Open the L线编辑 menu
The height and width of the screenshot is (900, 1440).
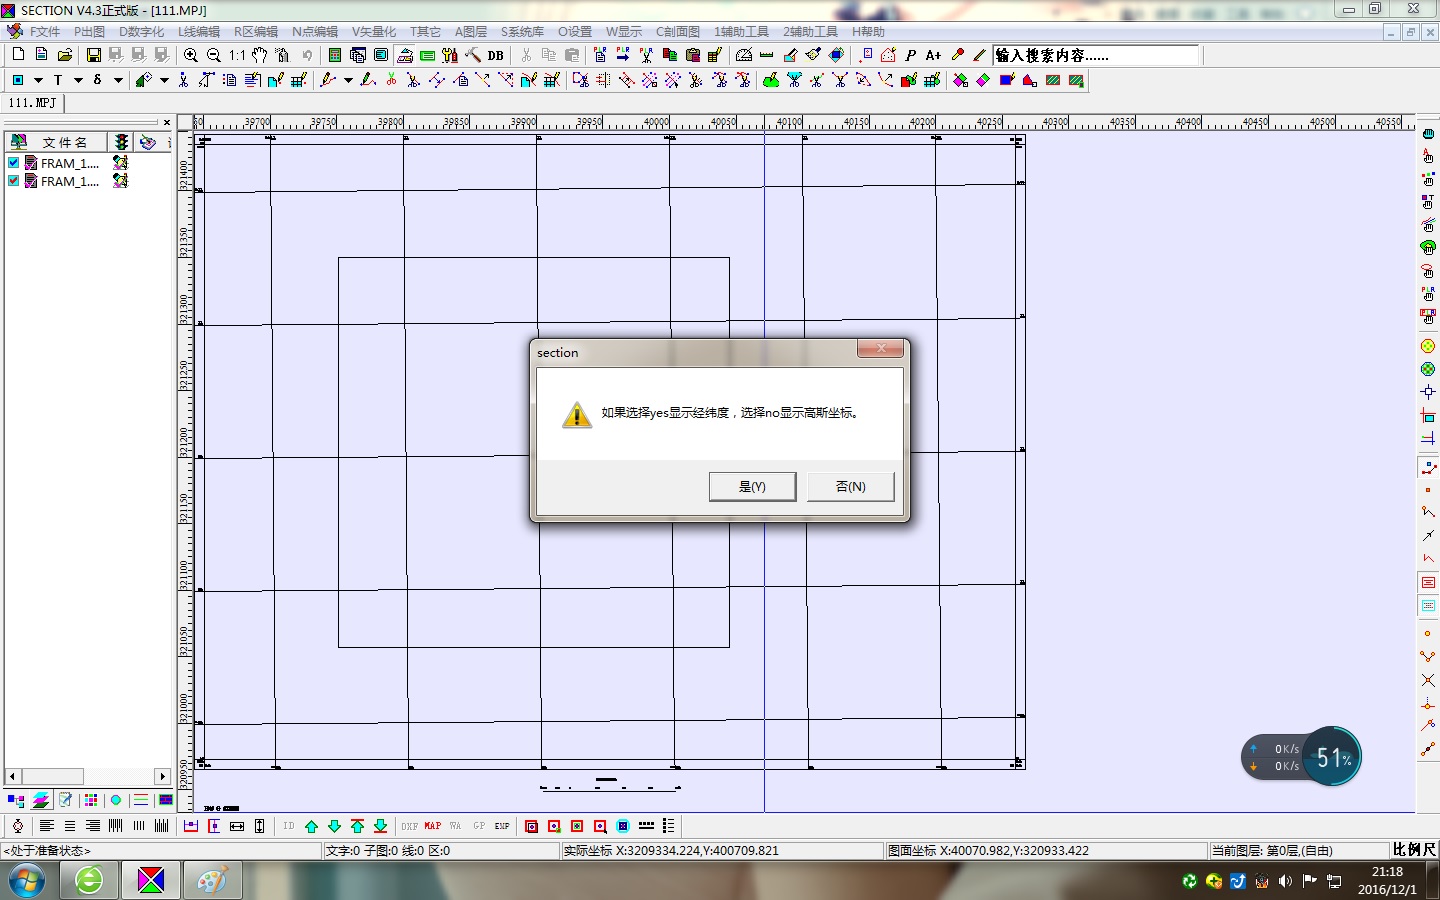click(199, 32)
